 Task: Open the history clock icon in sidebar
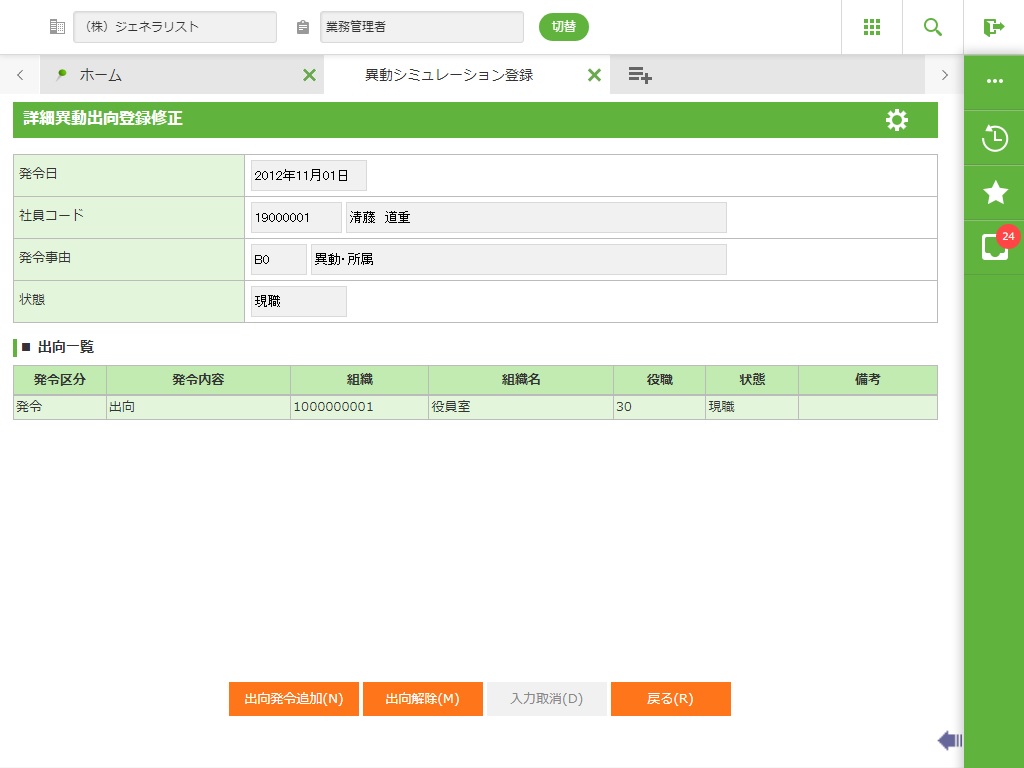pyautogui.click(x=994, y=138)
